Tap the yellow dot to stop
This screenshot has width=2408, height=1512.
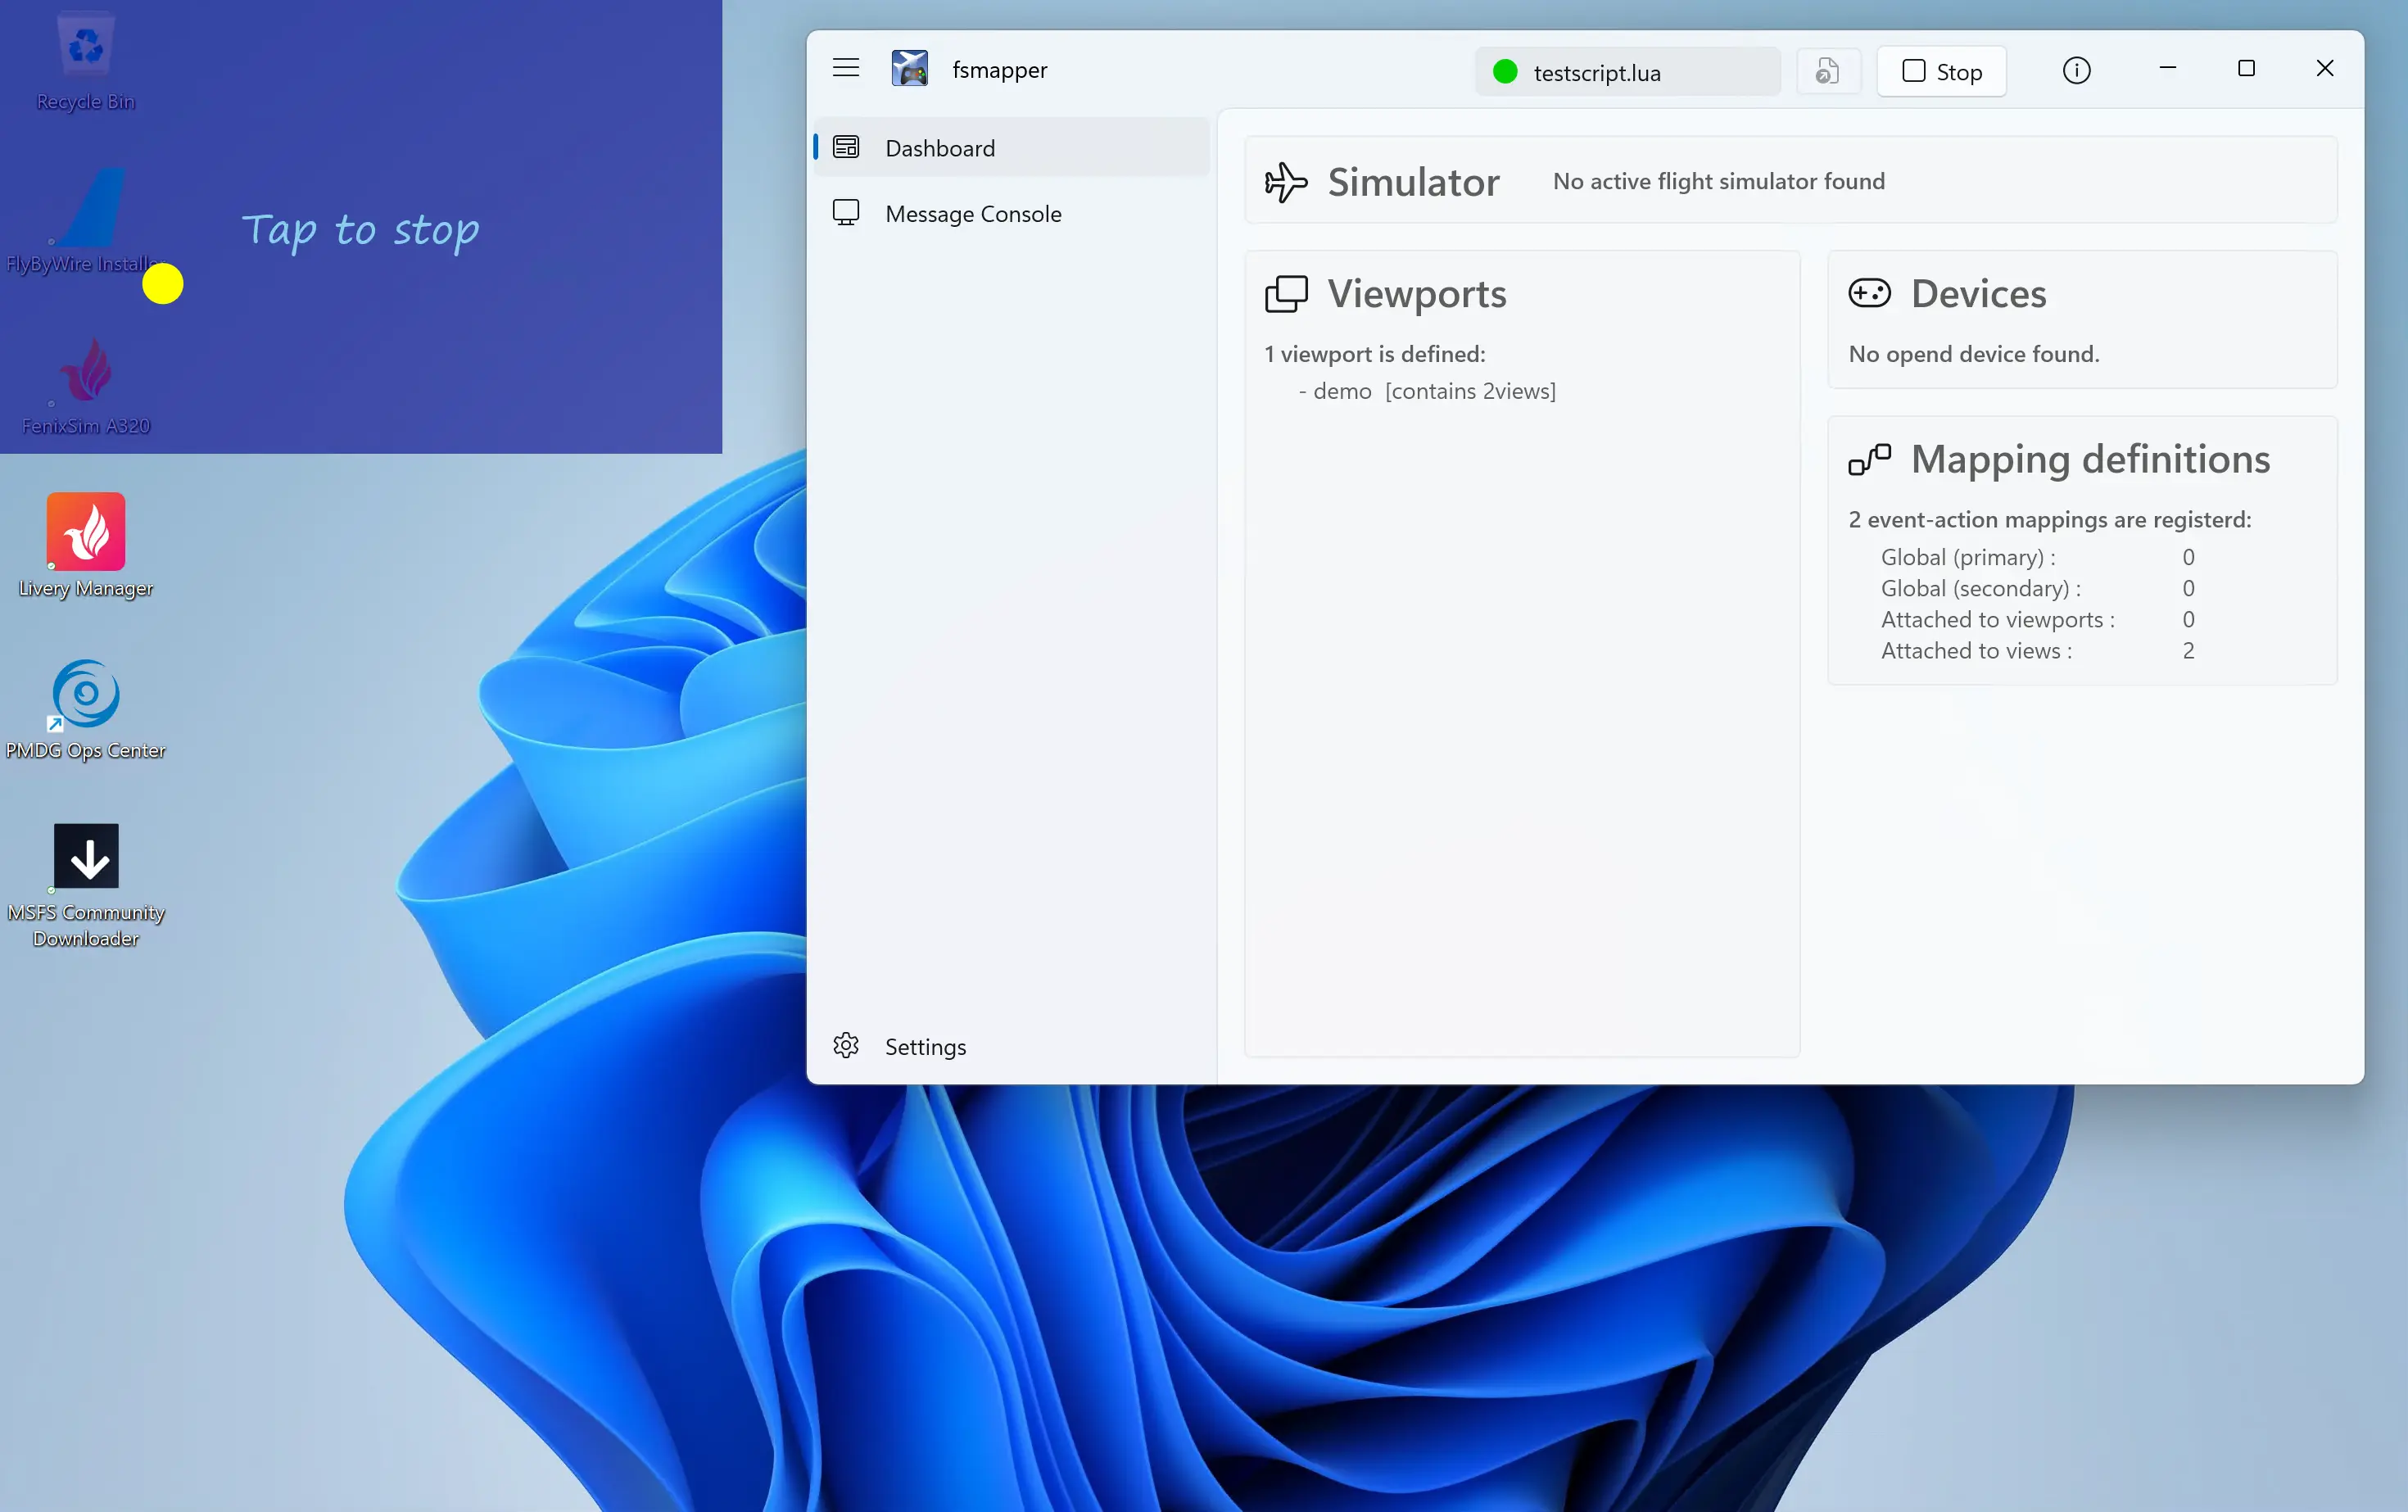[x=163, y=283]
